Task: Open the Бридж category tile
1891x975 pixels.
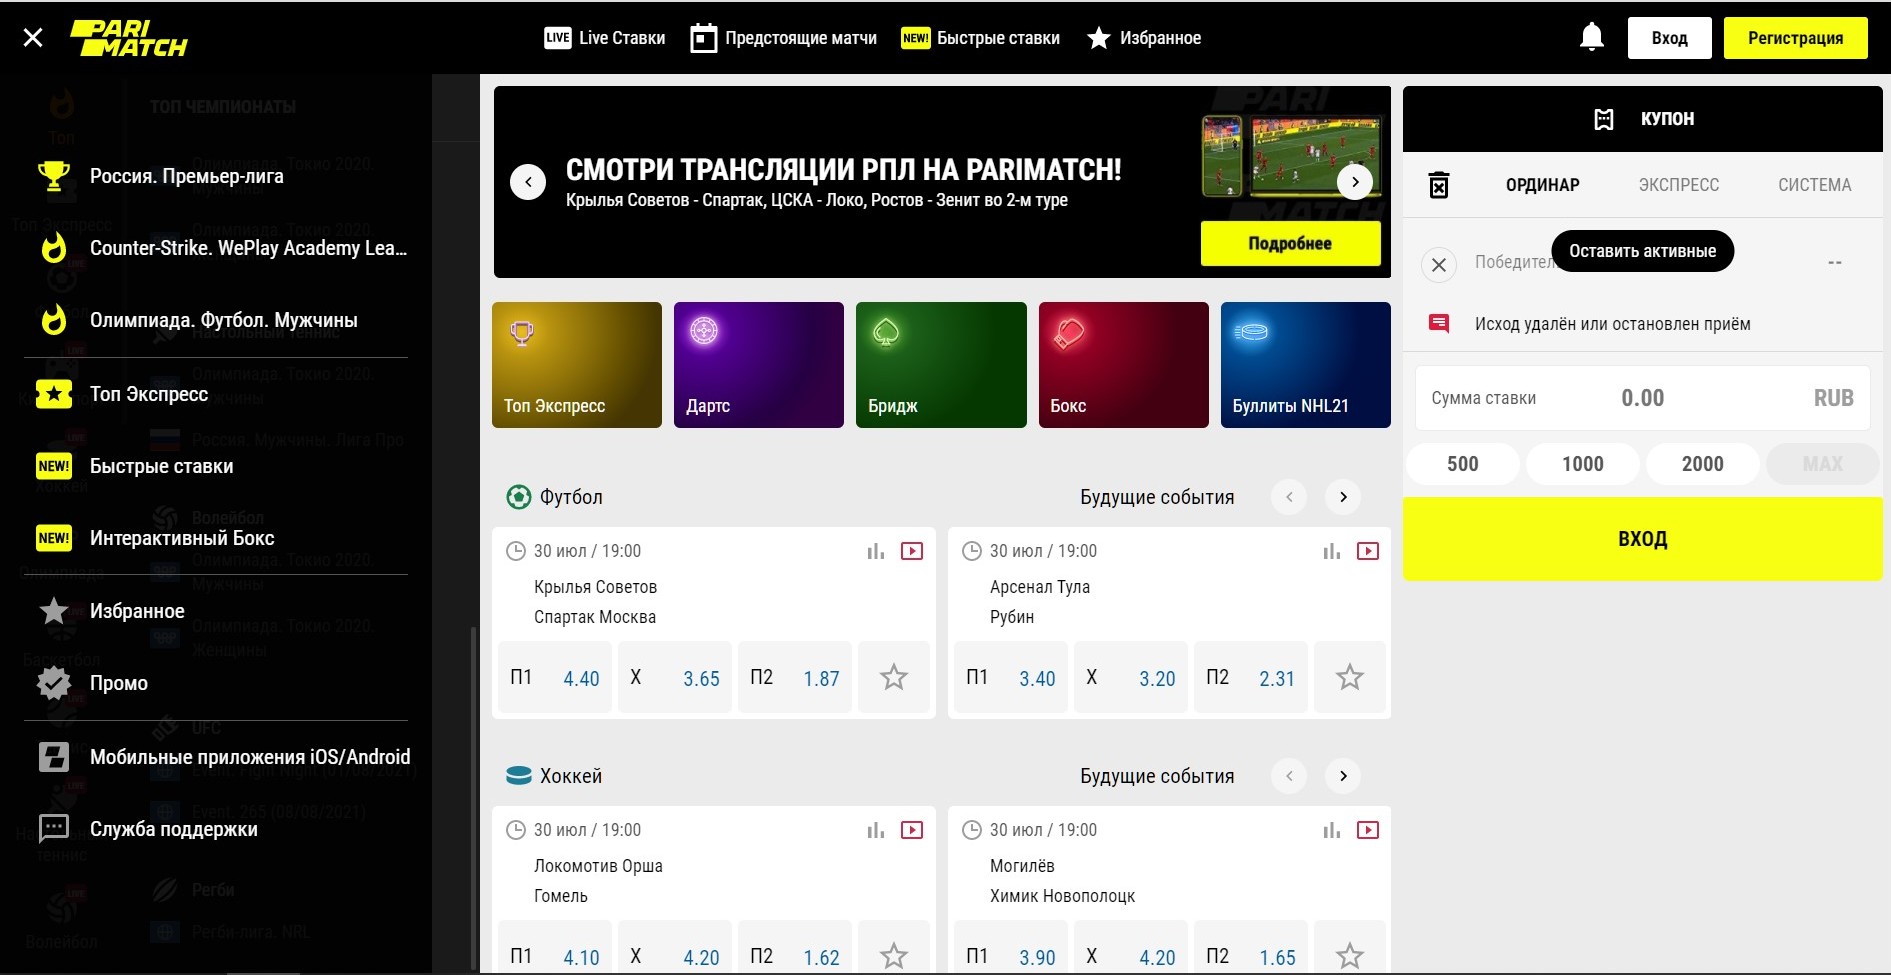Action: (941, 365)
